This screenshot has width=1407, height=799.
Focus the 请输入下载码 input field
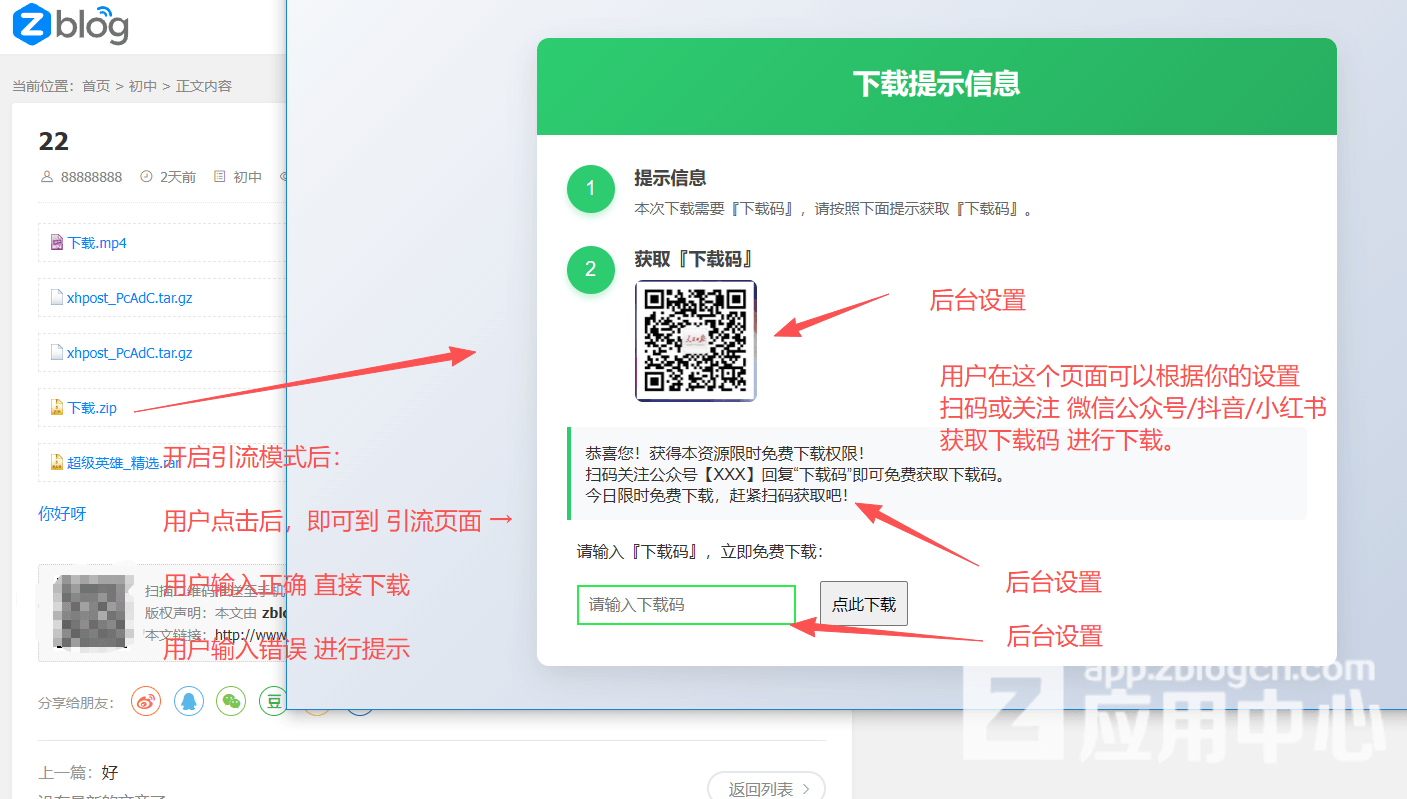pos(686,605)
